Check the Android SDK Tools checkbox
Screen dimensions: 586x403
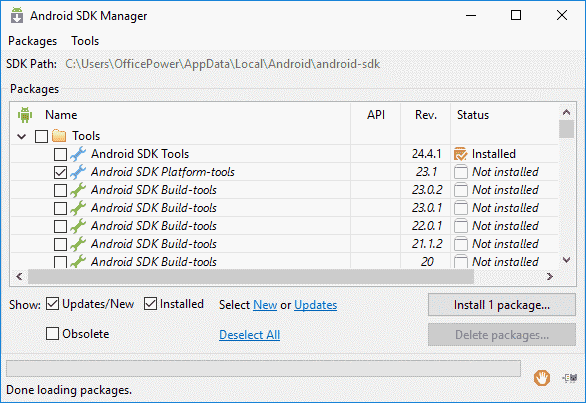60,154
